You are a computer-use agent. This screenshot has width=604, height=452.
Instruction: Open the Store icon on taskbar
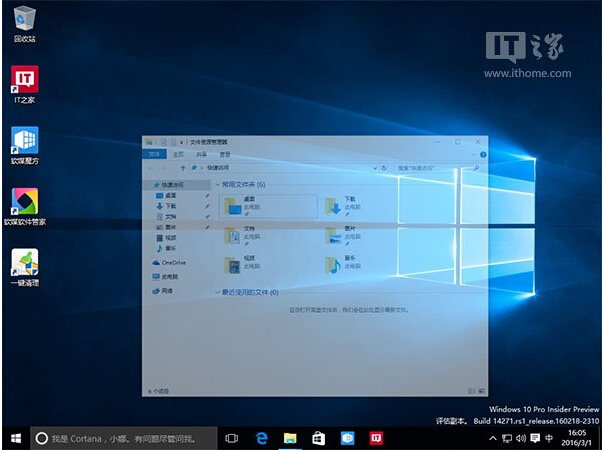tap(319, 438)
